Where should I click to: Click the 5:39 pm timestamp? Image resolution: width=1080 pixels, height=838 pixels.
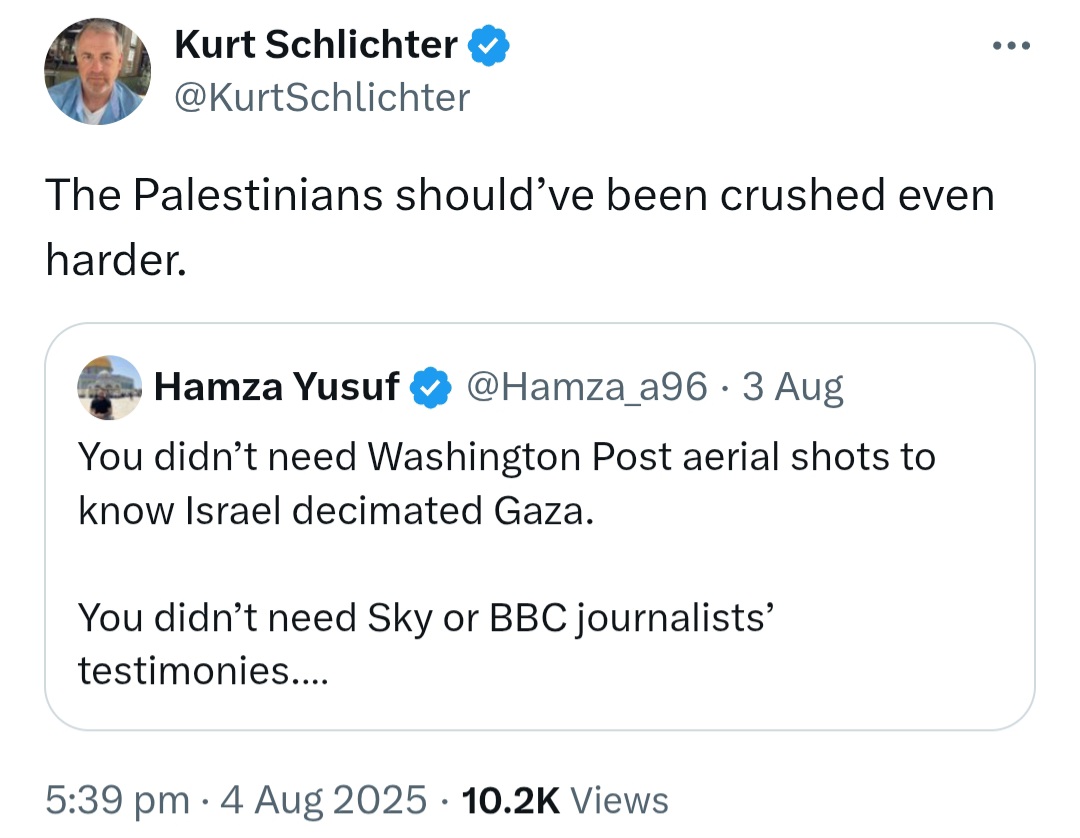click(x=117, y=800)
